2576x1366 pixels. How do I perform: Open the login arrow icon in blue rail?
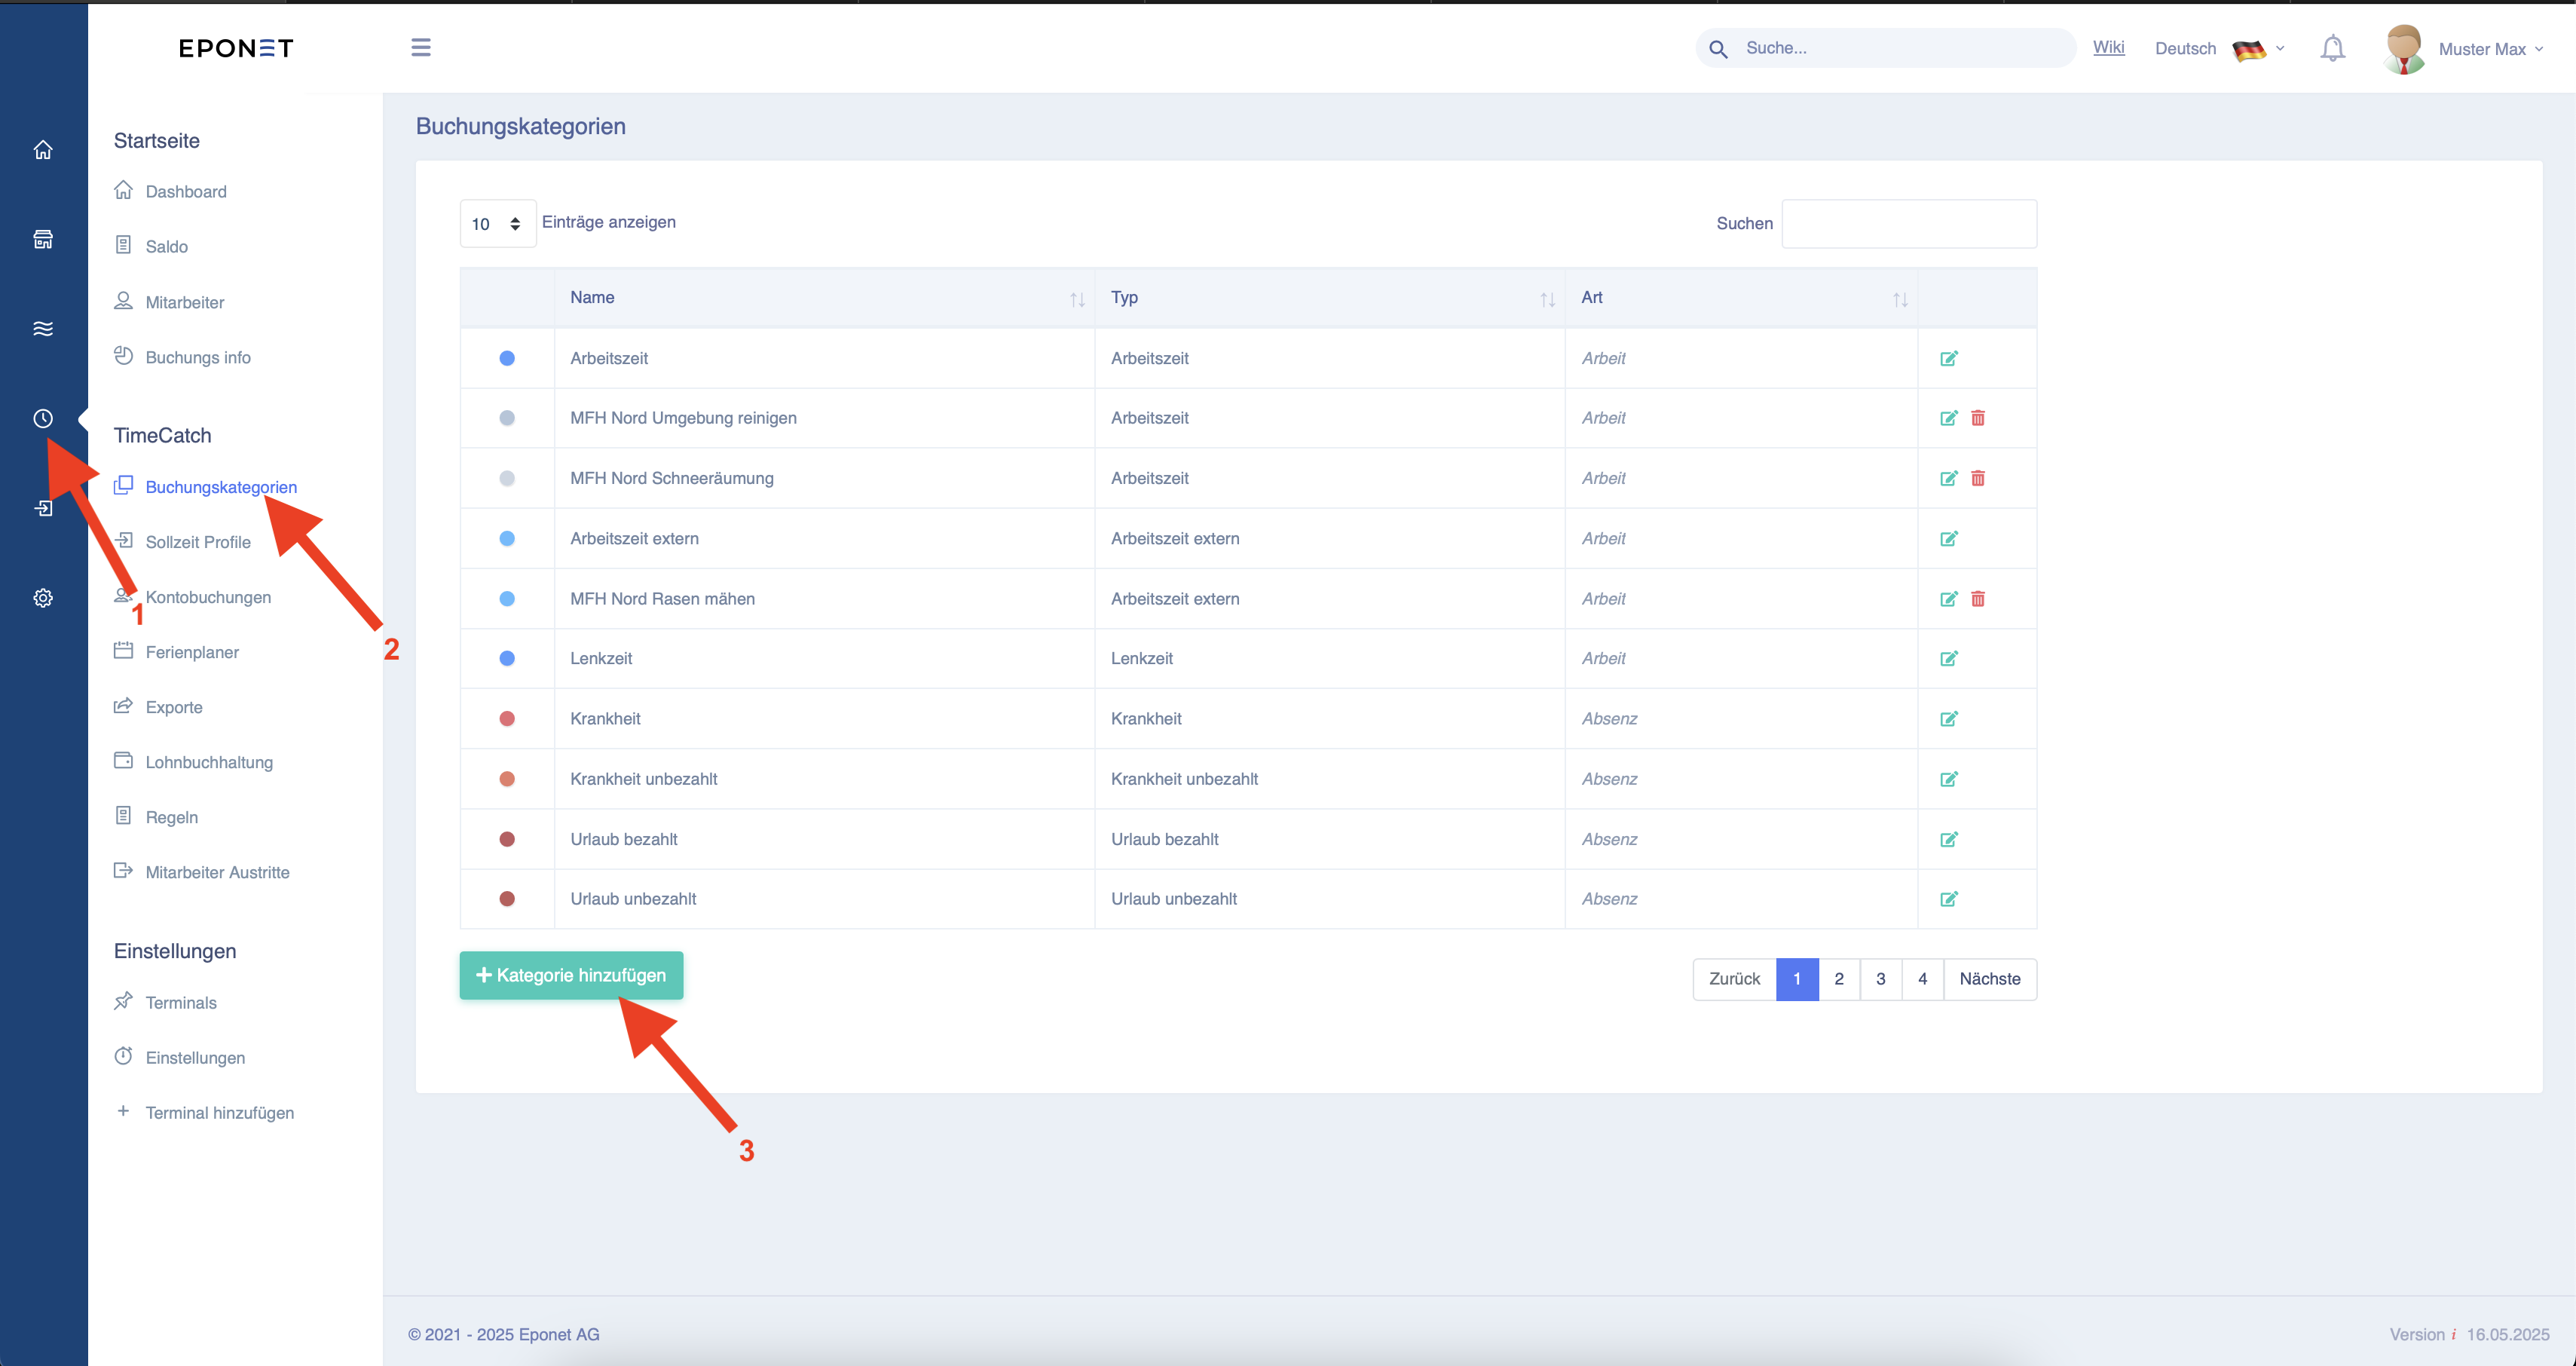[x=43, y=508]
